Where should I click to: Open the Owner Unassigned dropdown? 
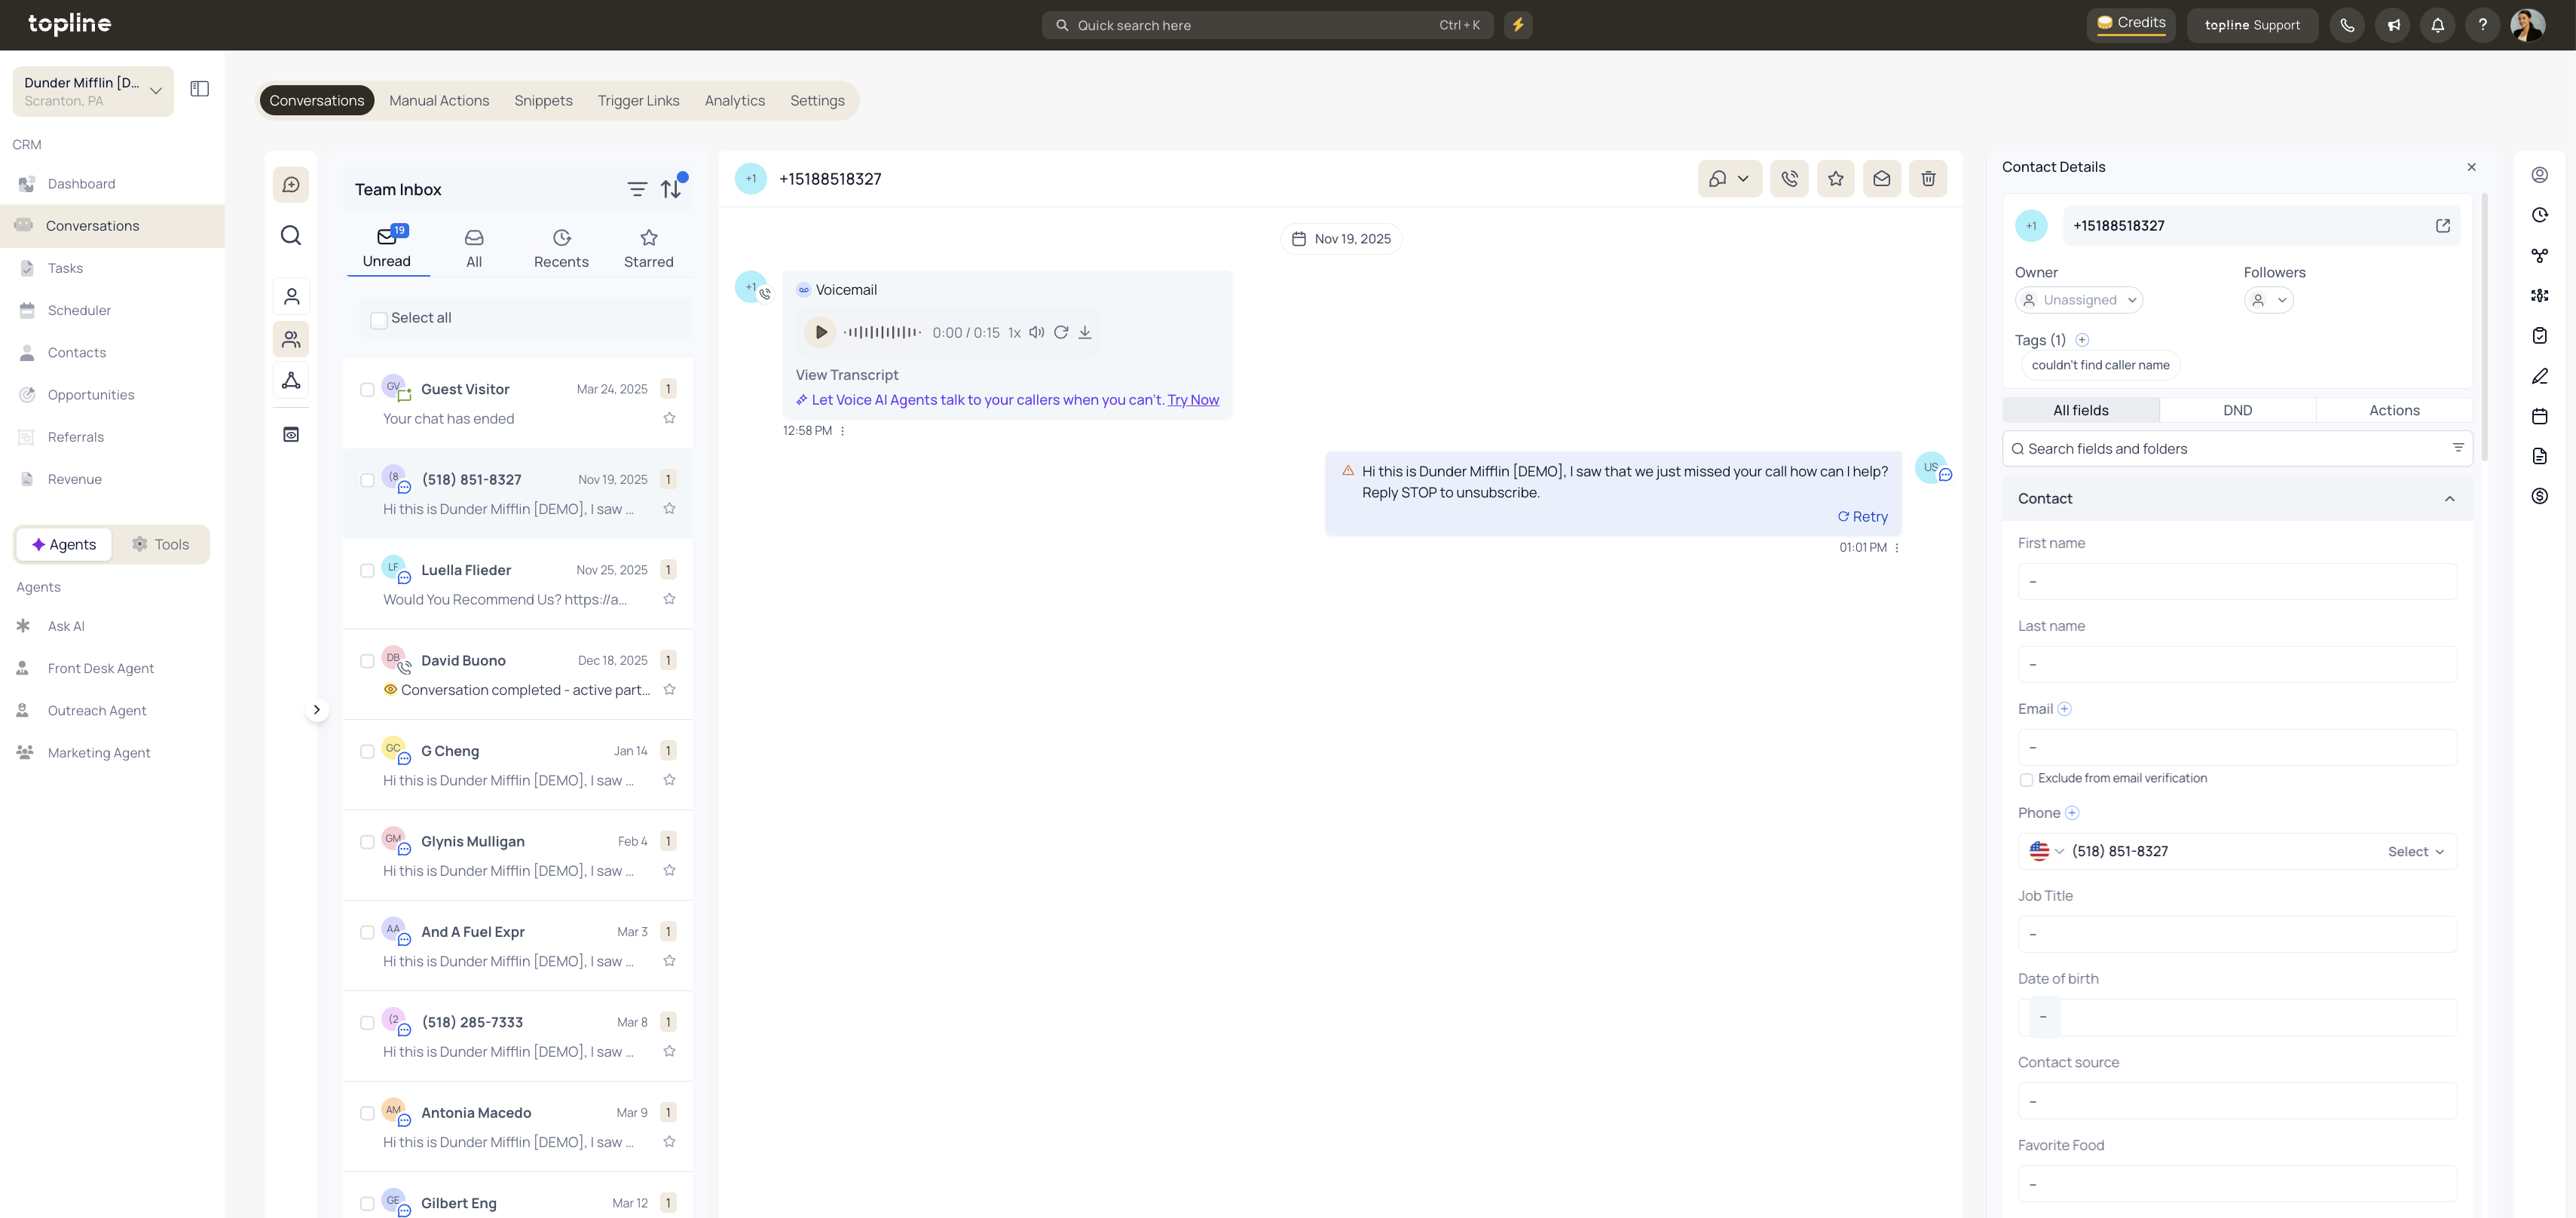point(2079,300)
